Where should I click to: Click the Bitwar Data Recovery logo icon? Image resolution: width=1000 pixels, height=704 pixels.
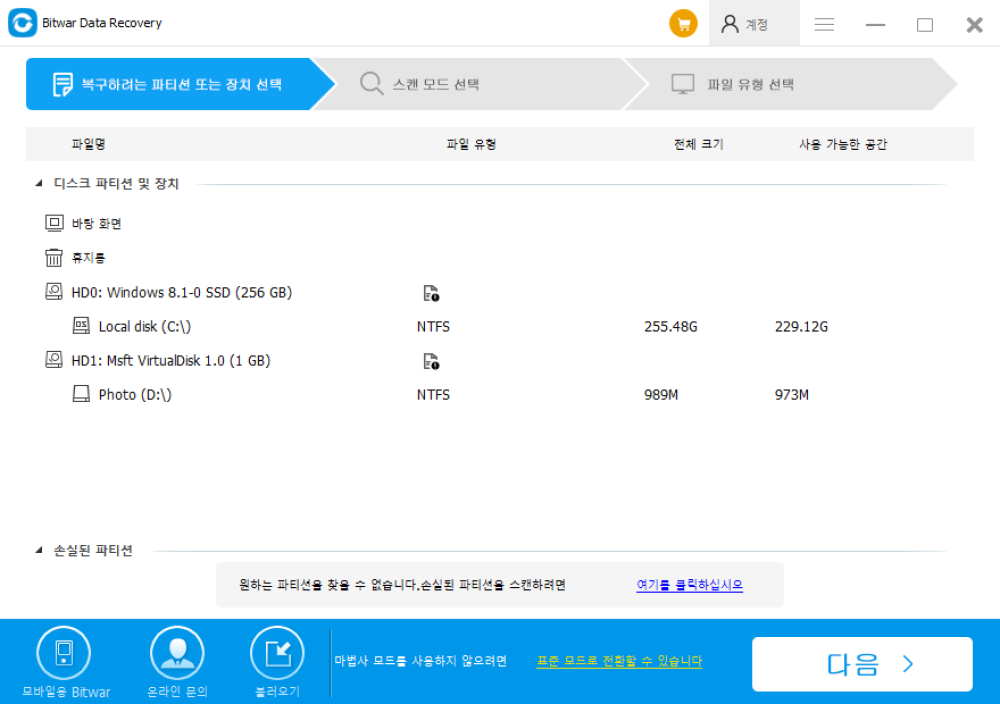coord(22,23)
